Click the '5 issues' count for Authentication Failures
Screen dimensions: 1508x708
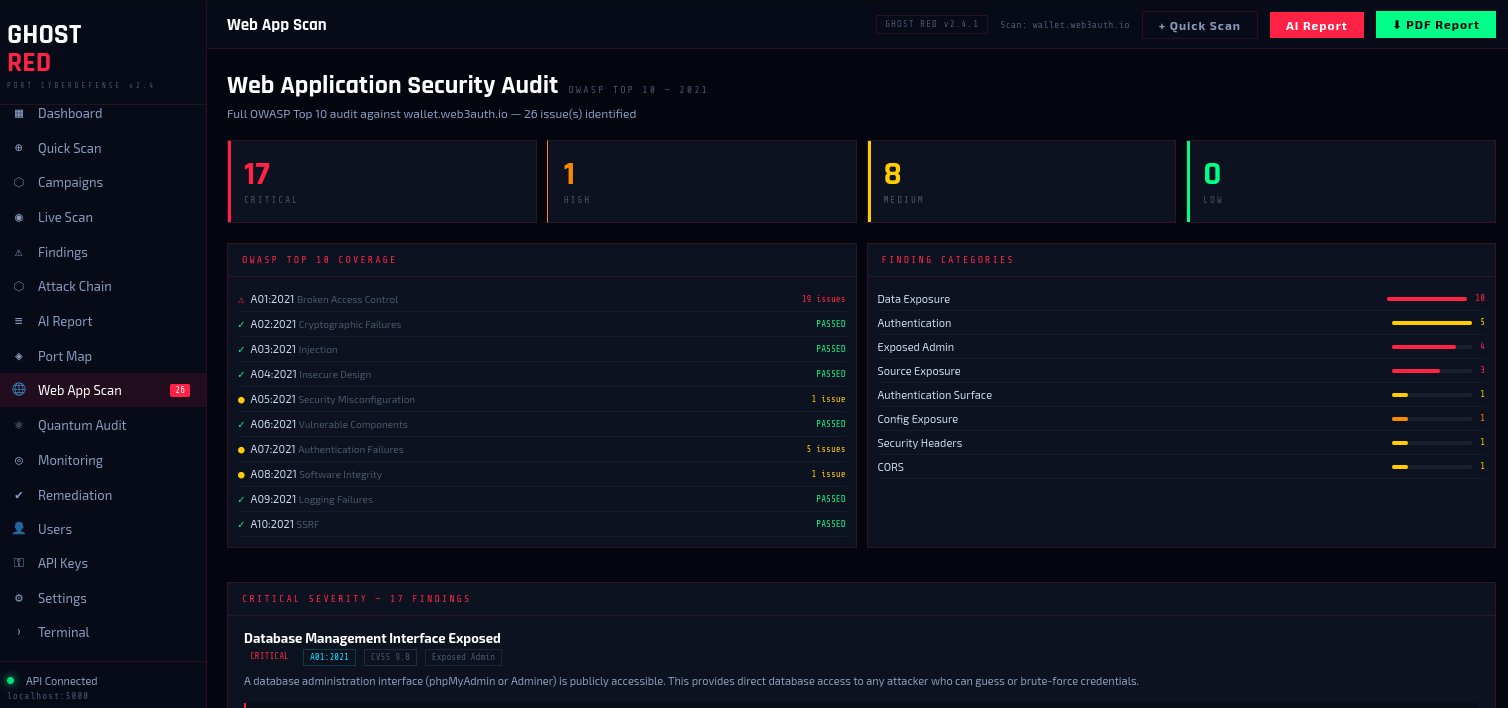click(826, 449)
